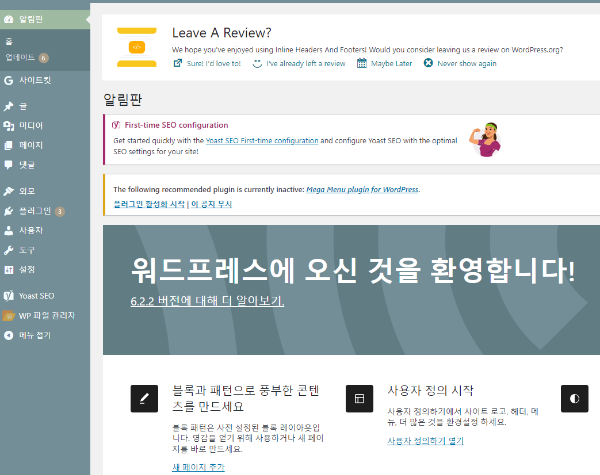Viewport: 600px width, 475px height.
Task: Click 새 페이지 추가 link
Action: (x=198, y=467)
